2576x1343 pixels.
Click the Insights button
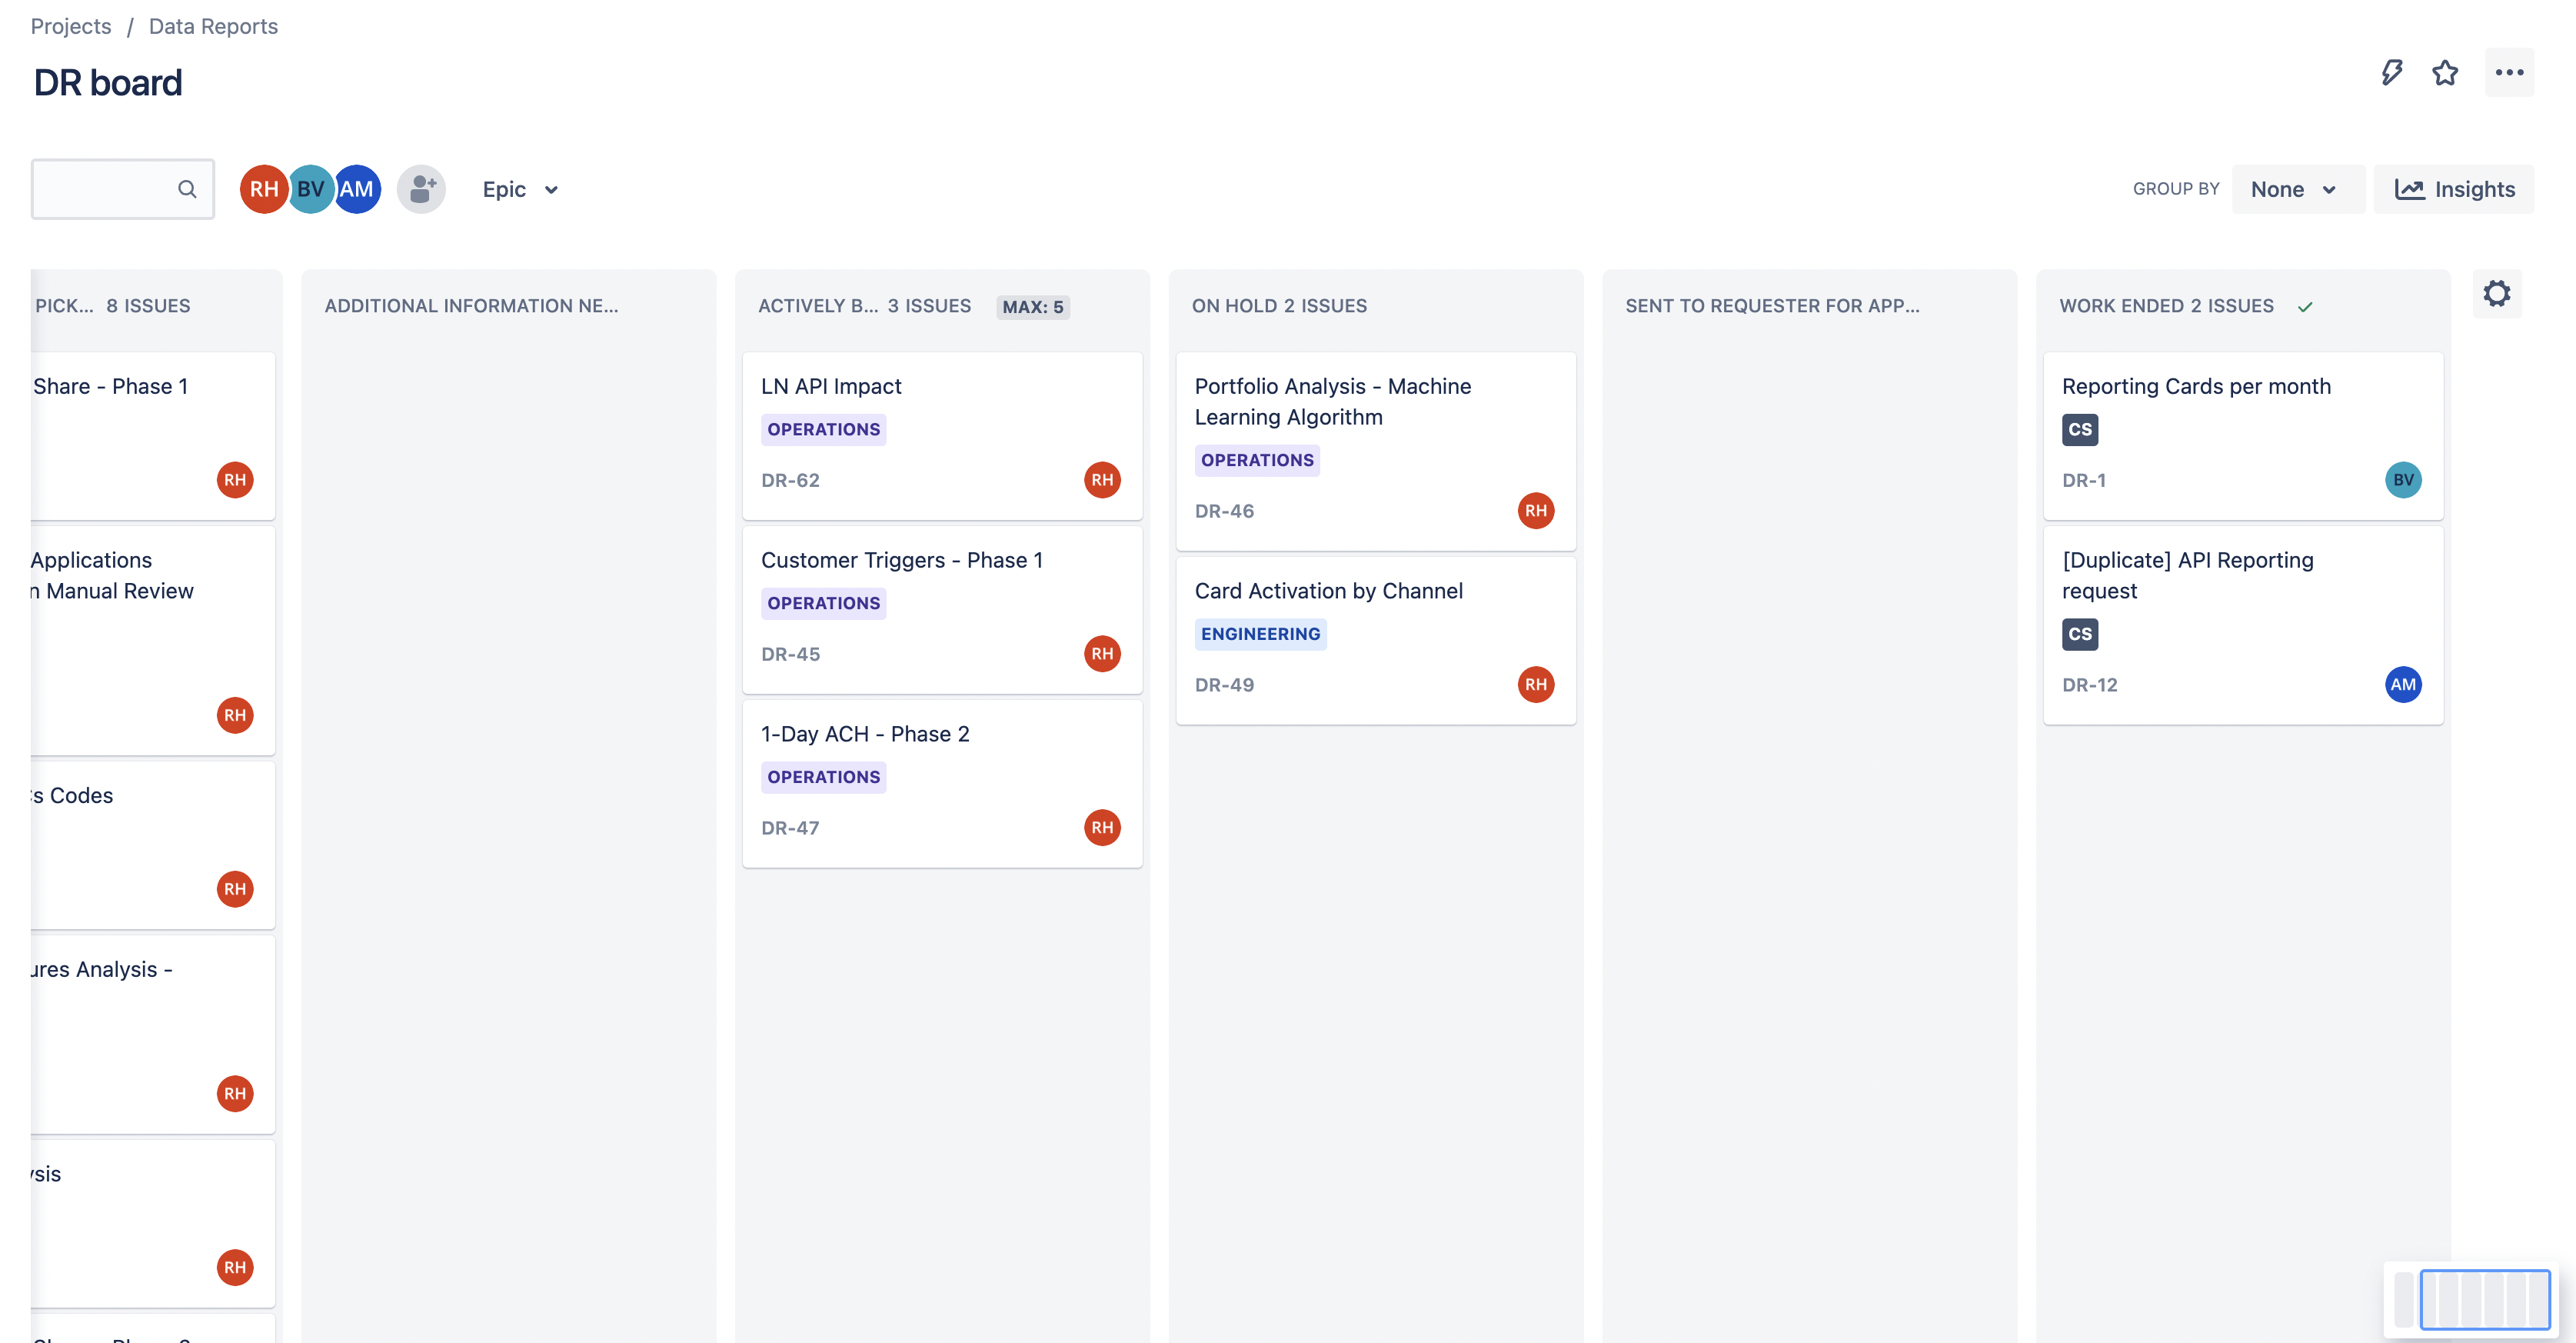pos(2454,189)
